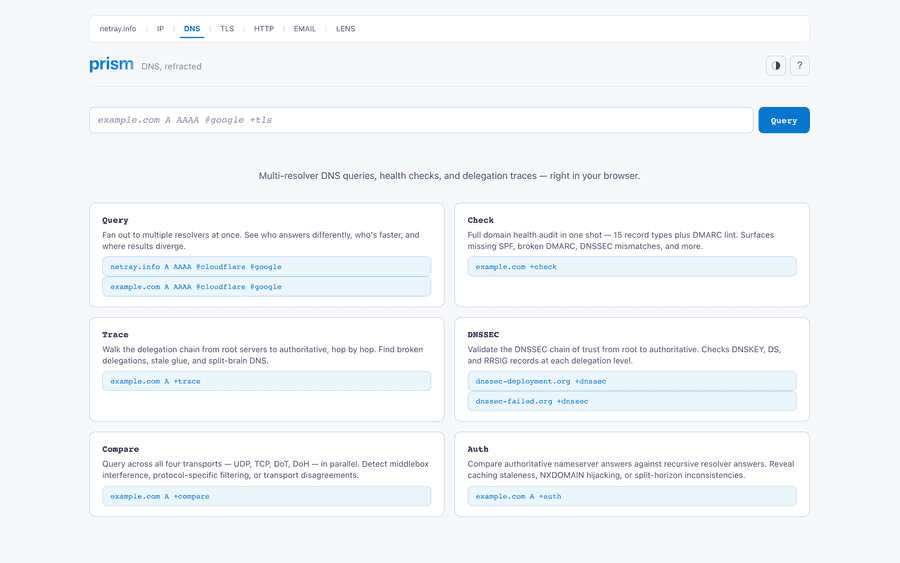Open the netray.info nav link

click(x=118, y=29)
